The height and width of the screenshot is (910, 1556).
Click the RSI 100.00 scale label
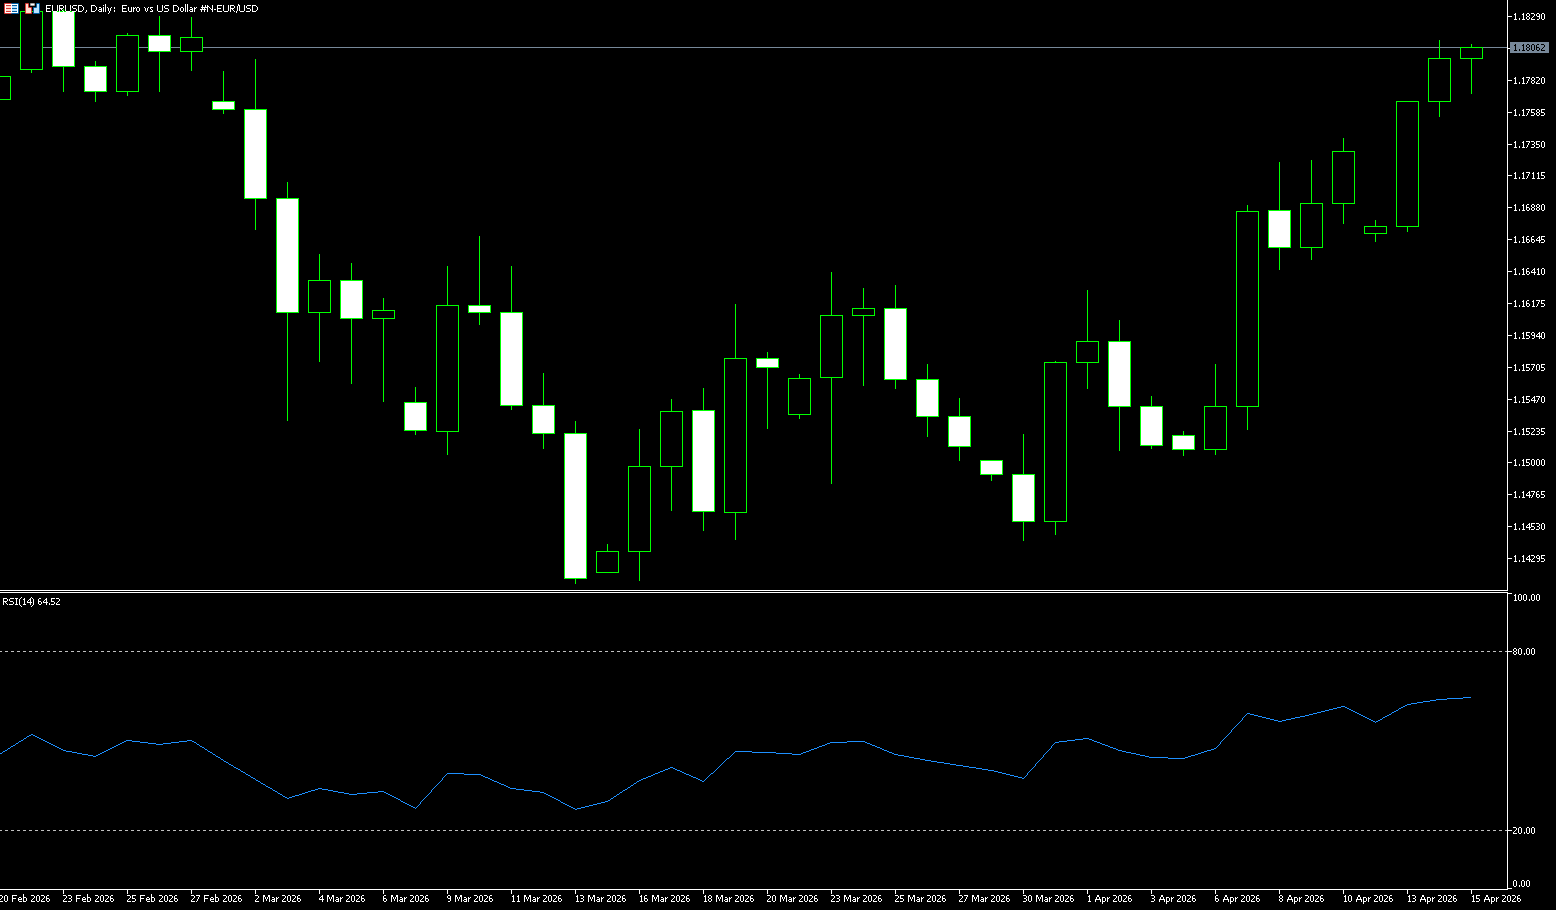[x=1526, y=598]
